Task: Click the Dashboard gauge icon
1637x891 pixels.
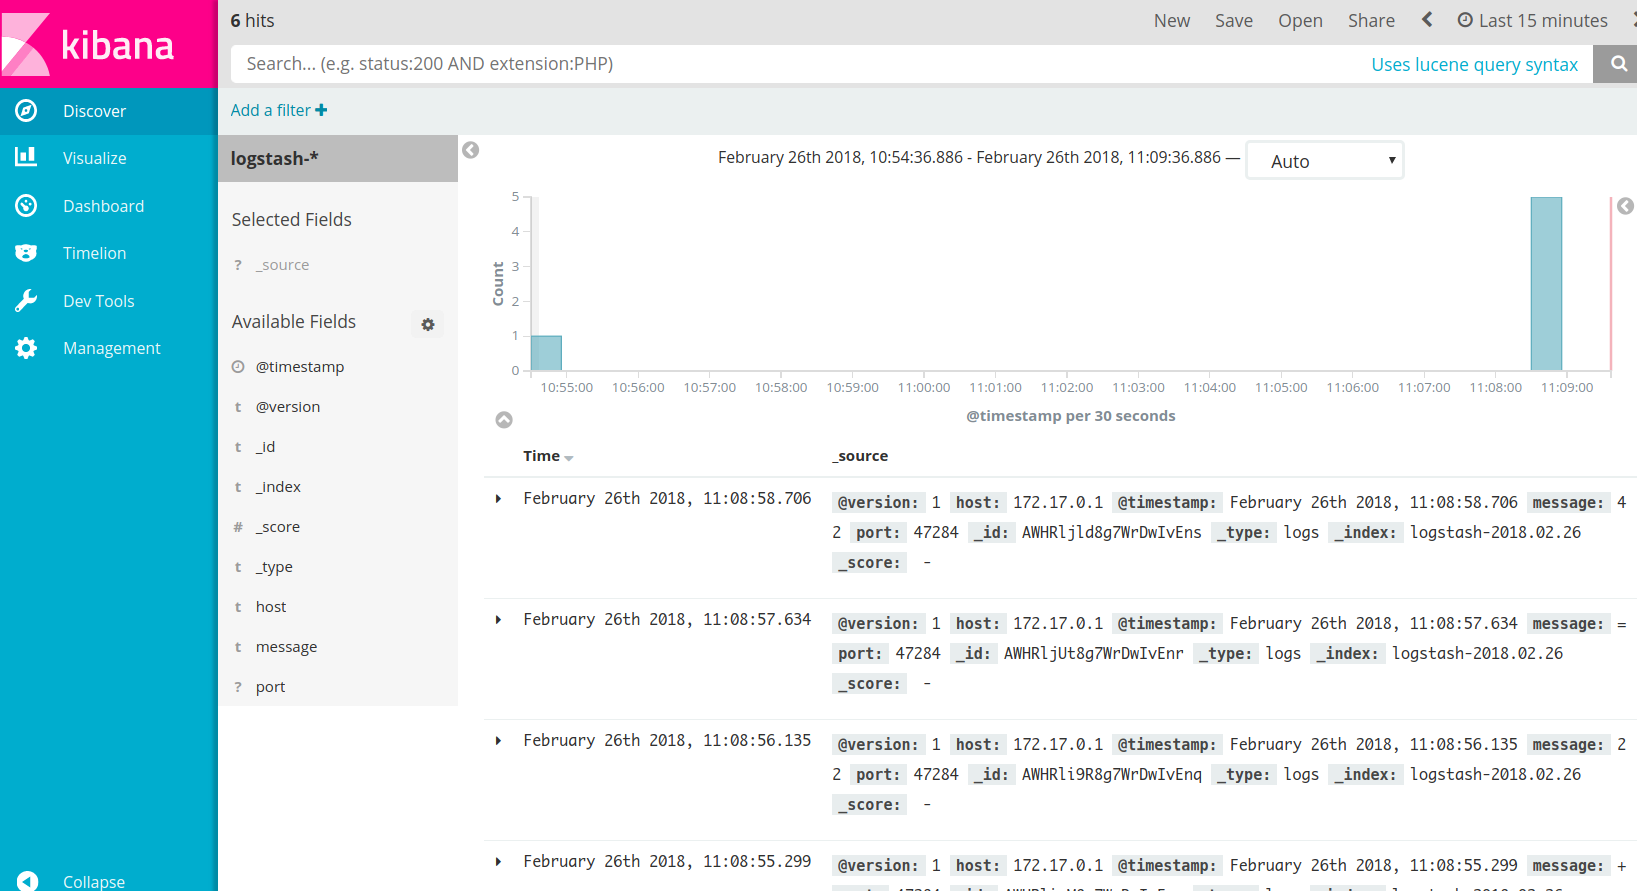Action: click(26, 206)
